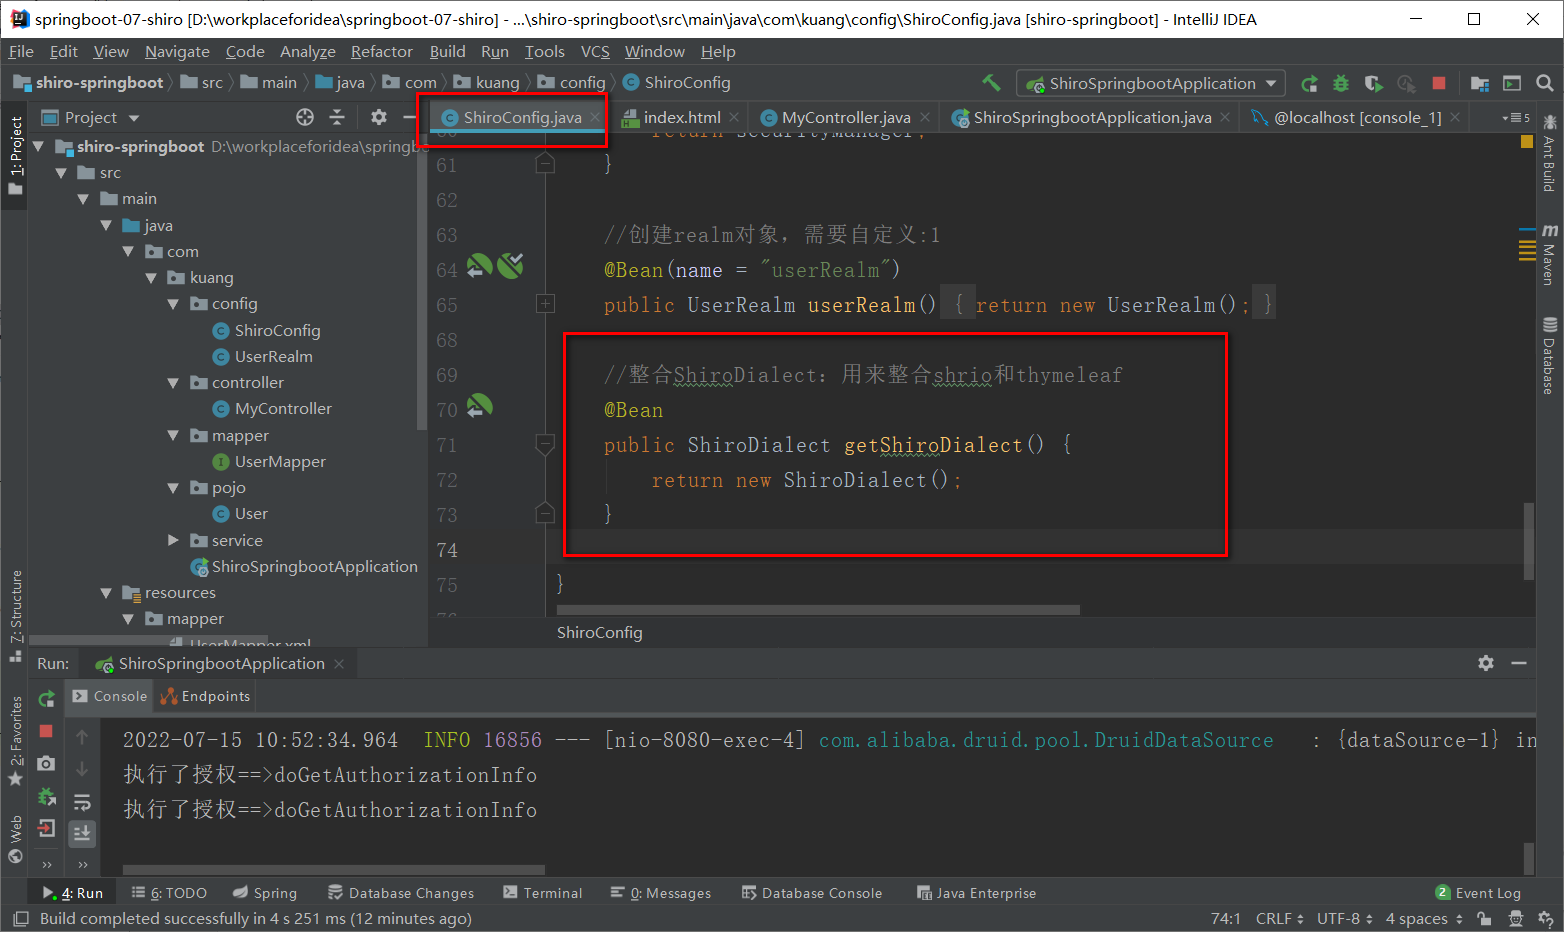Hide the Project tool window
1564x932 pixels.
(408, 117)
